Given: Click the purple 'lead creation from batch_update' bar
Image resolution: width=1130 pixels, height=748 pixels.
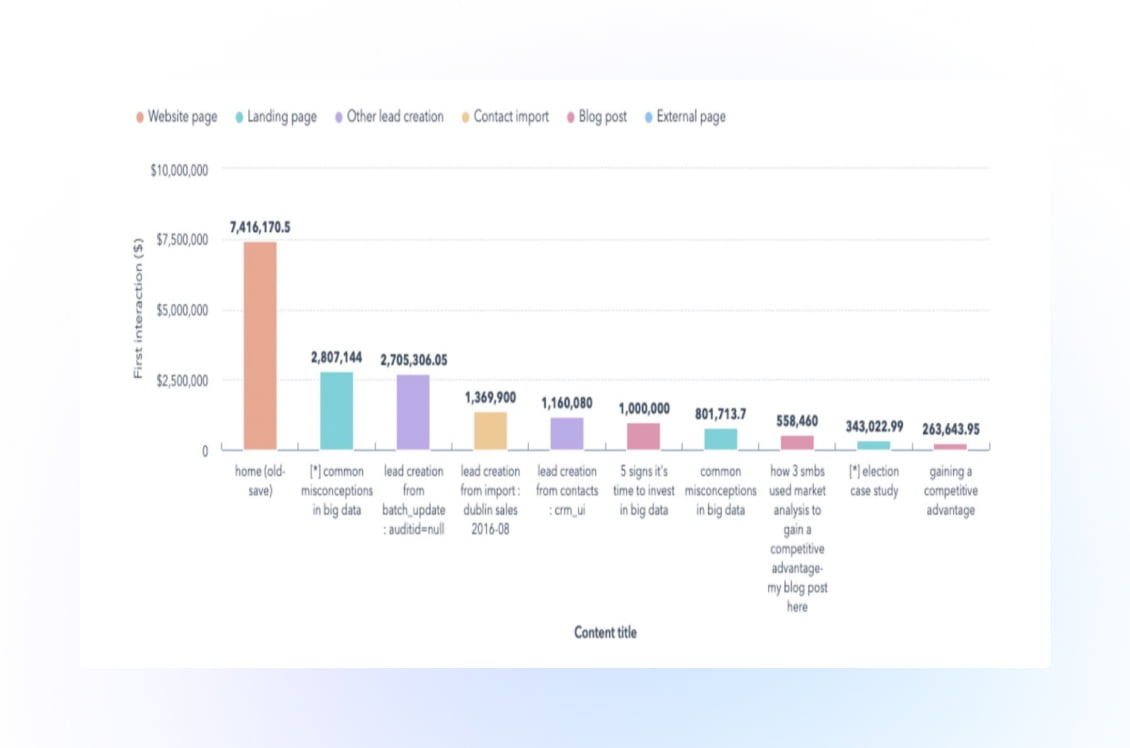Looking at the screenshot, I should [412, 410].
